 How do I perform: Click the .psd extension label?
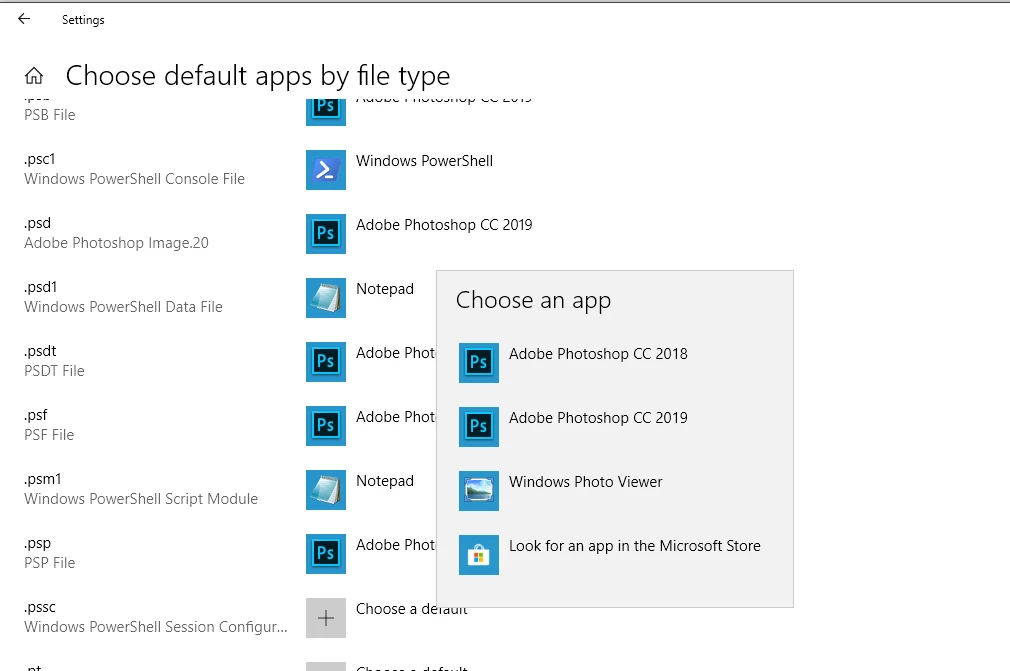click(x=37, y=223)
